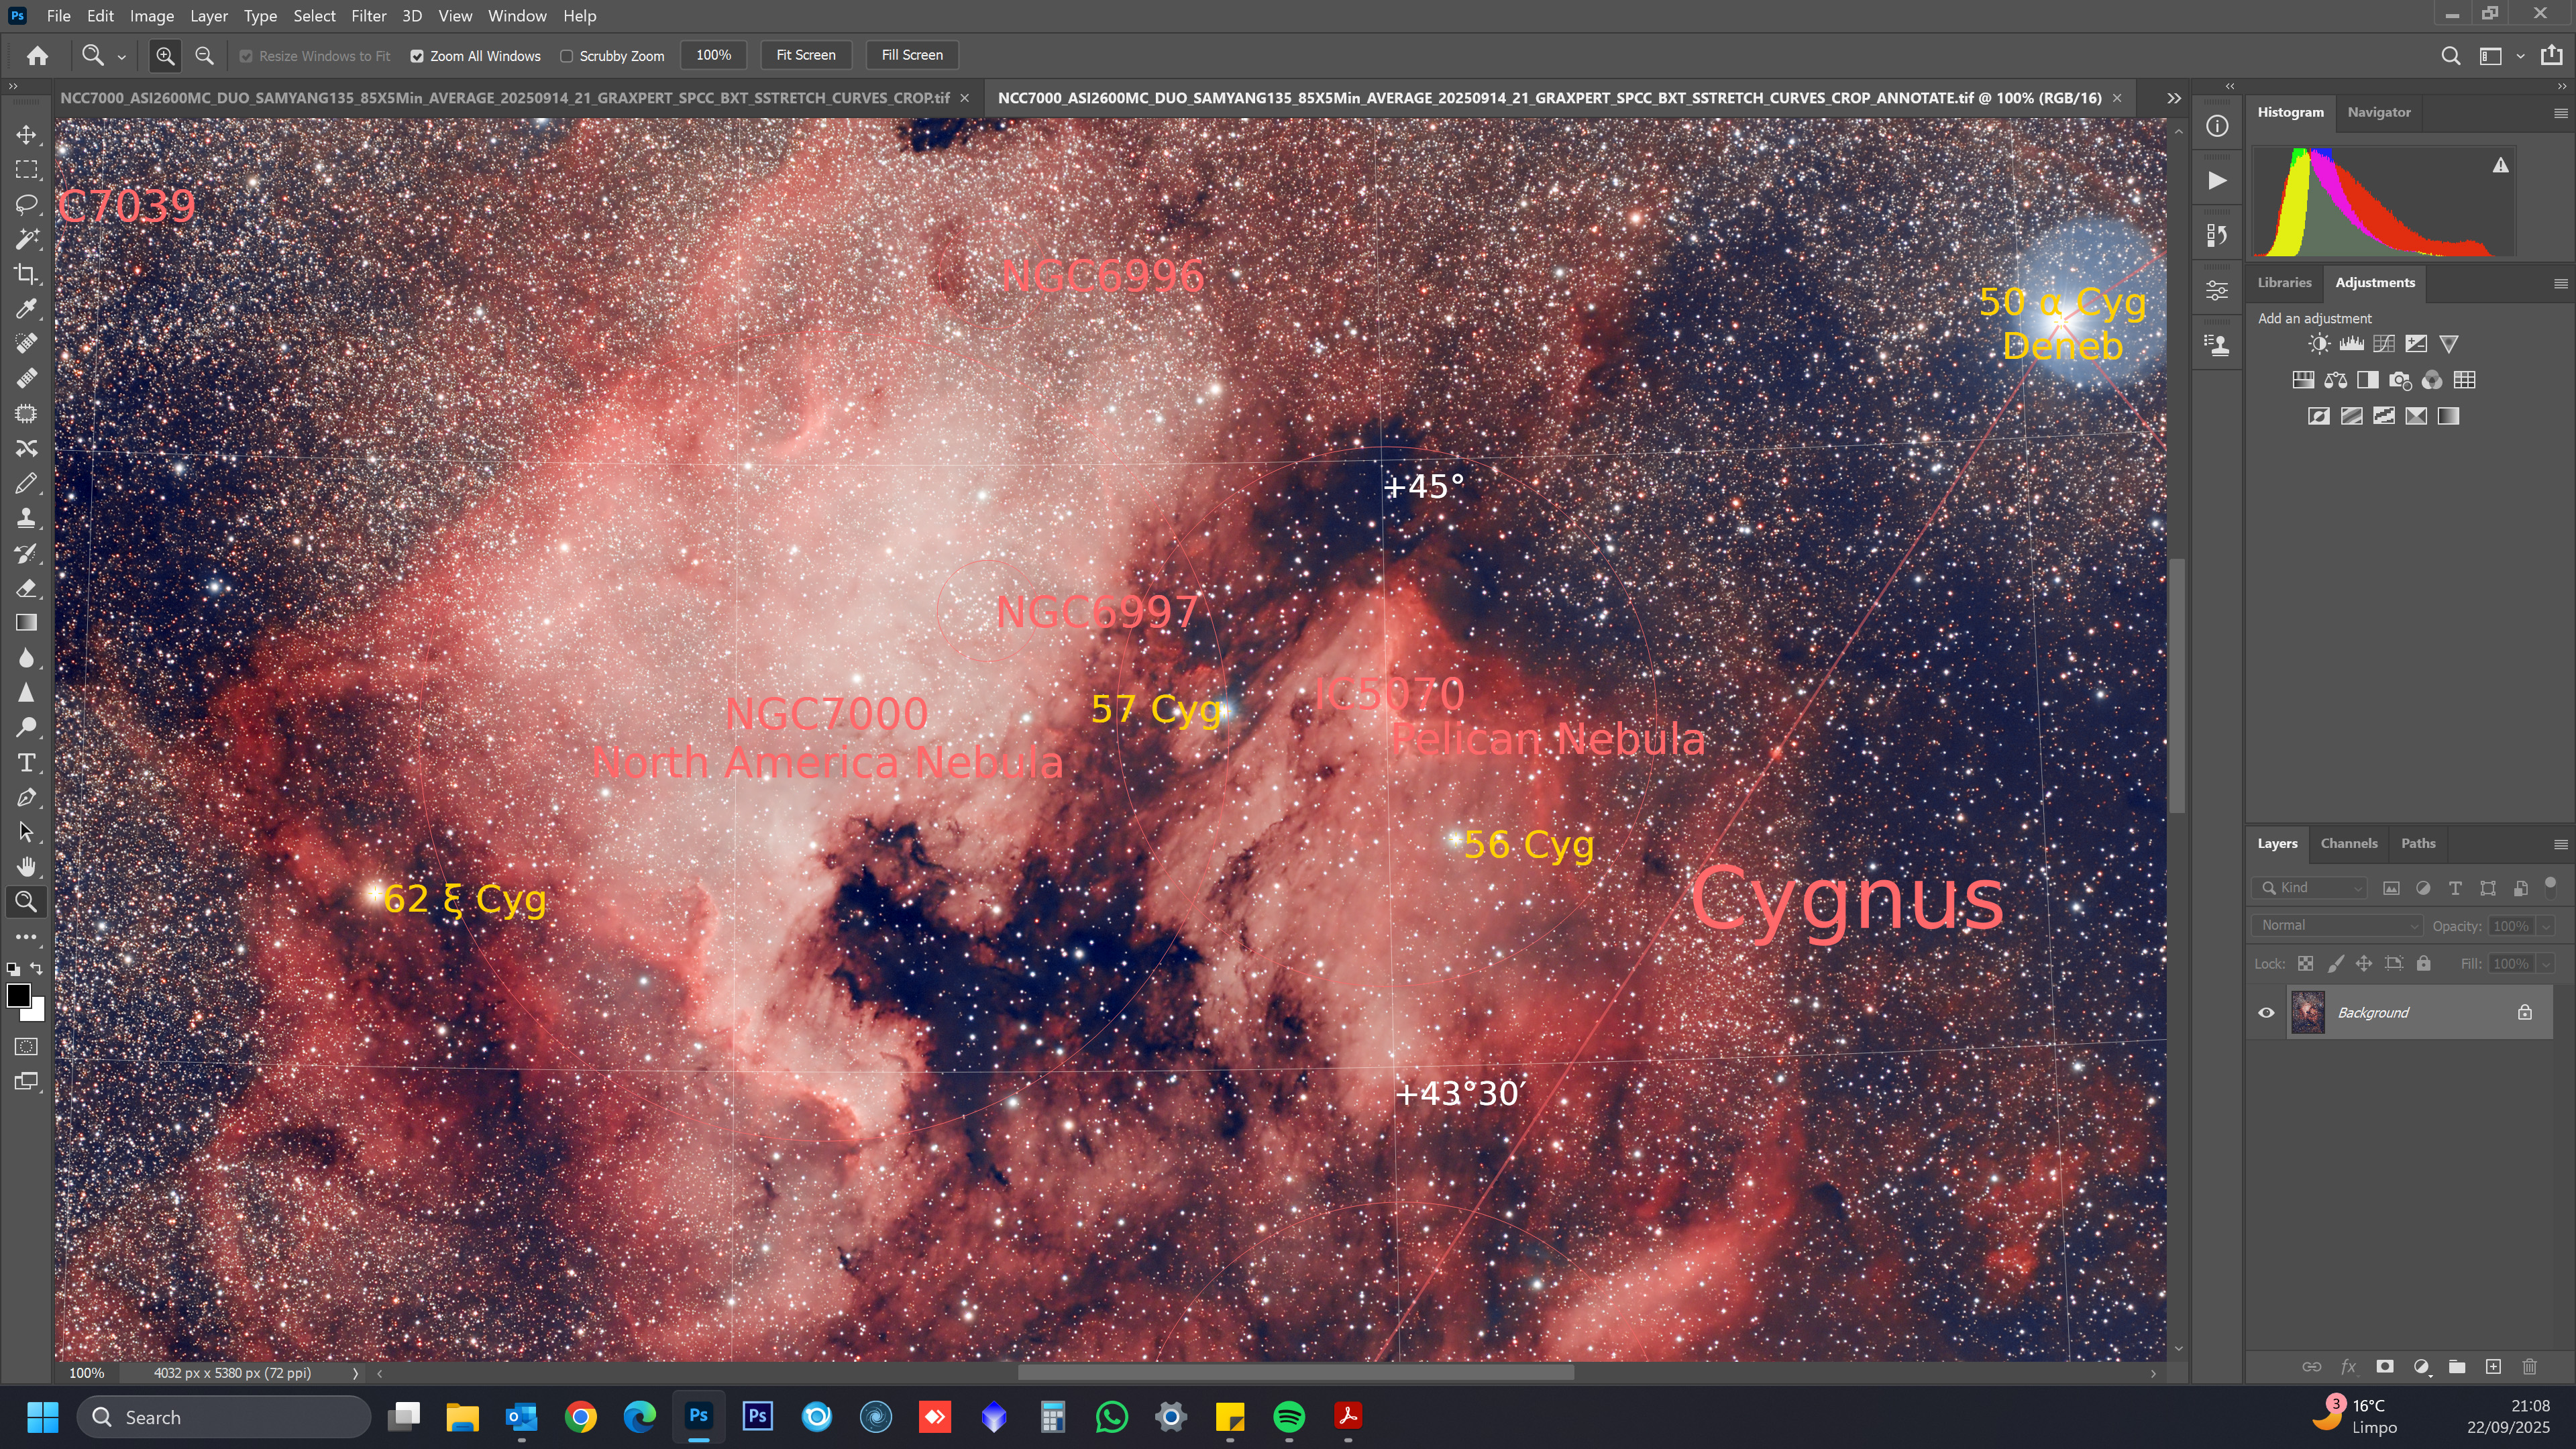Image resolution: width=2576 pixels, height=1449 pixels.
Task: Select the Eraser tool
Action: [27, 588]
